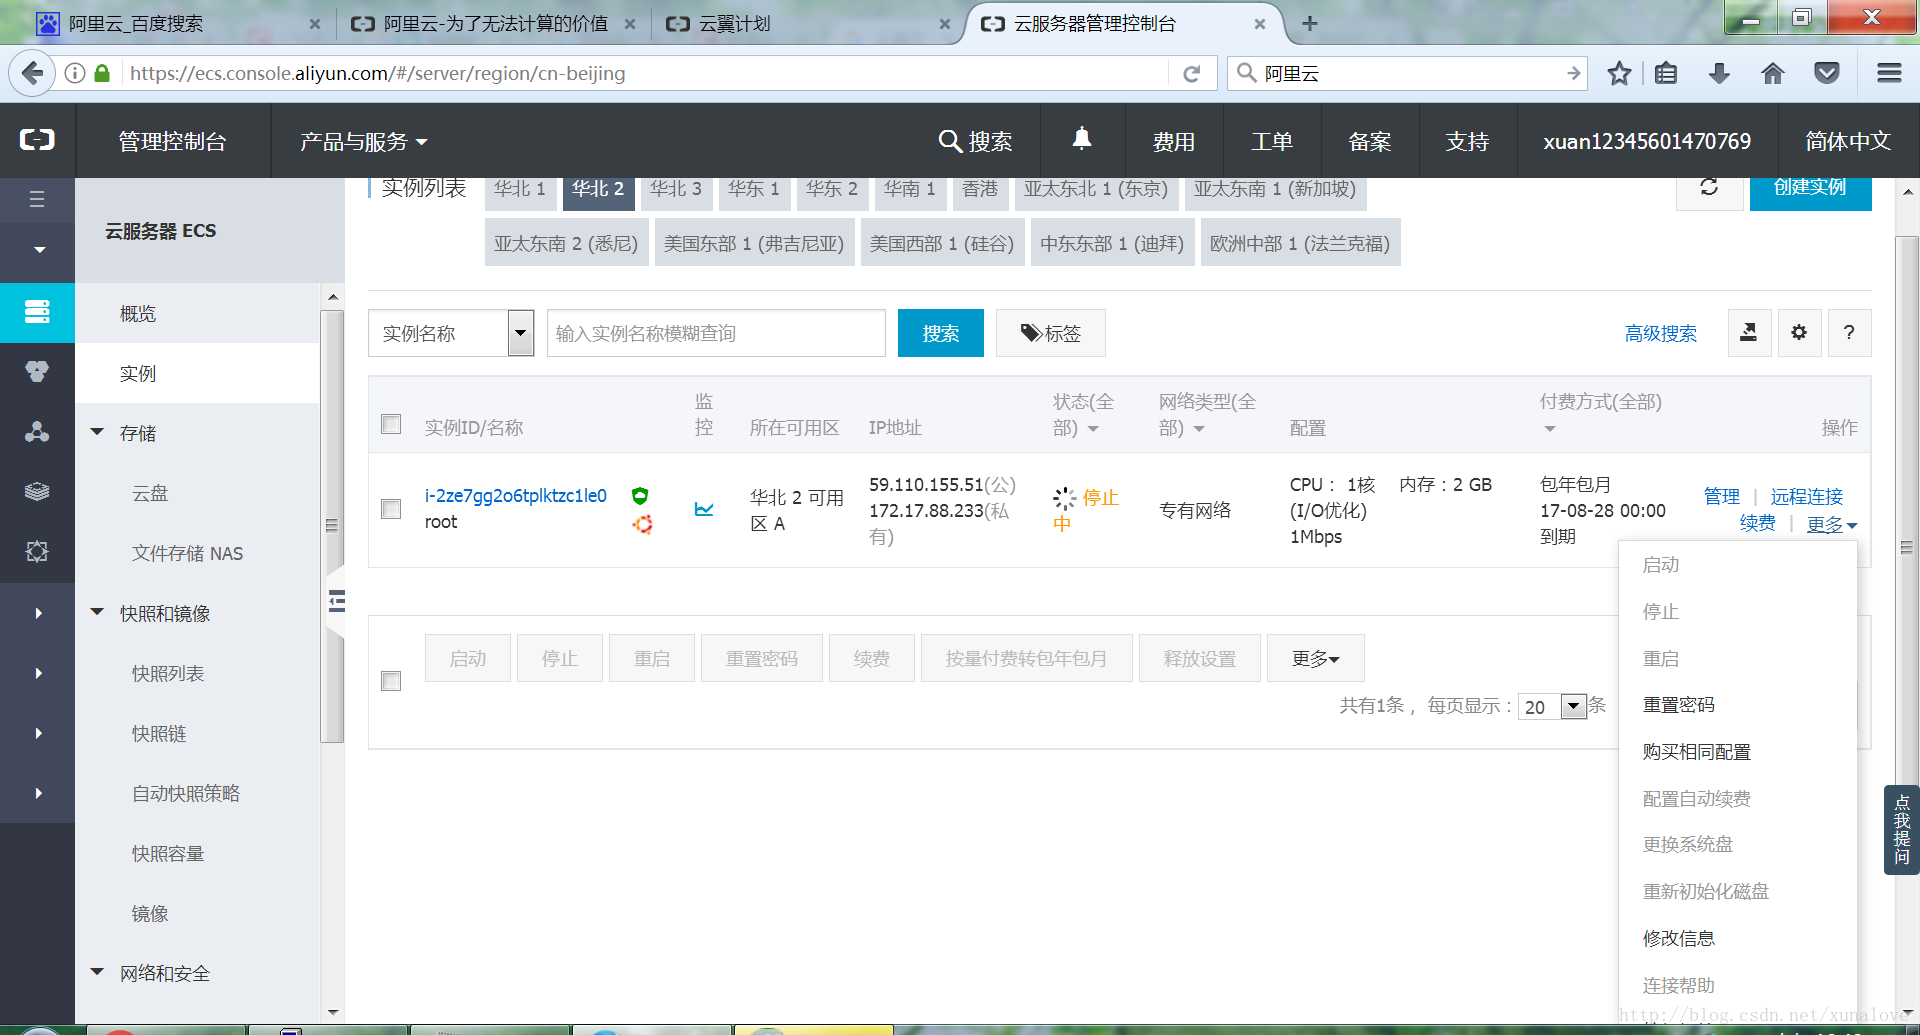
Task: Switch to region 美国西部 1 (硅谷)
Action: point(942,243)
